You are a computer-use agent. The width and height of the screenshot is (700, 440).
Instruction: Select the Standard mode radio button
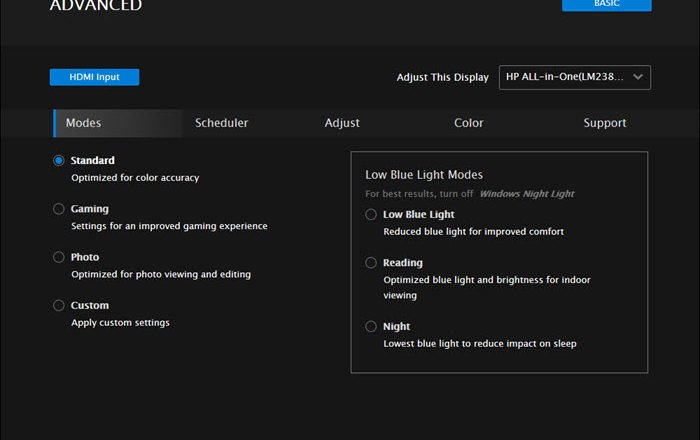point(59,160)
